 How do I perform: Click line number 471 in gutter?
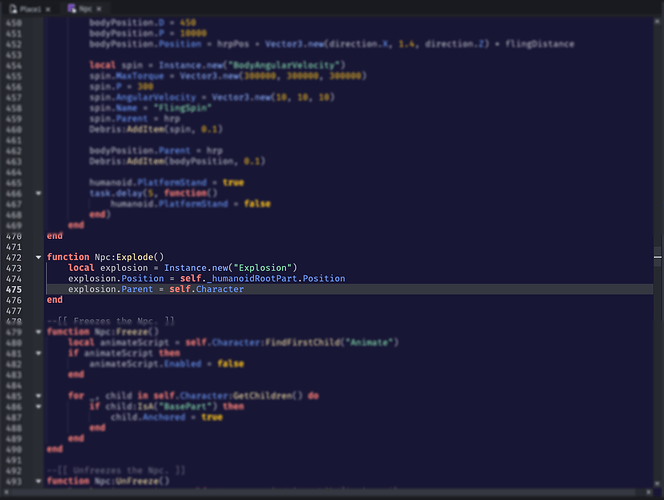(14, 247)
